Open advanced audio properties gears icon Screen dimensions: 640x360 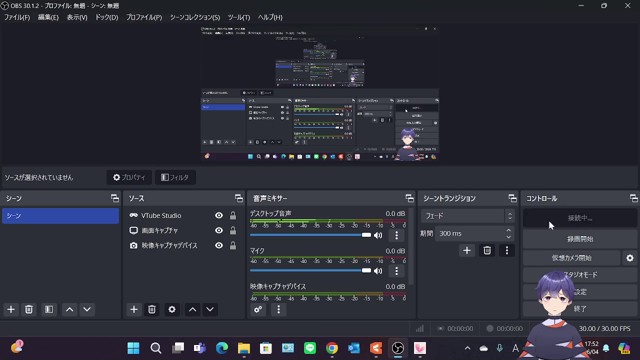(258, 309)
